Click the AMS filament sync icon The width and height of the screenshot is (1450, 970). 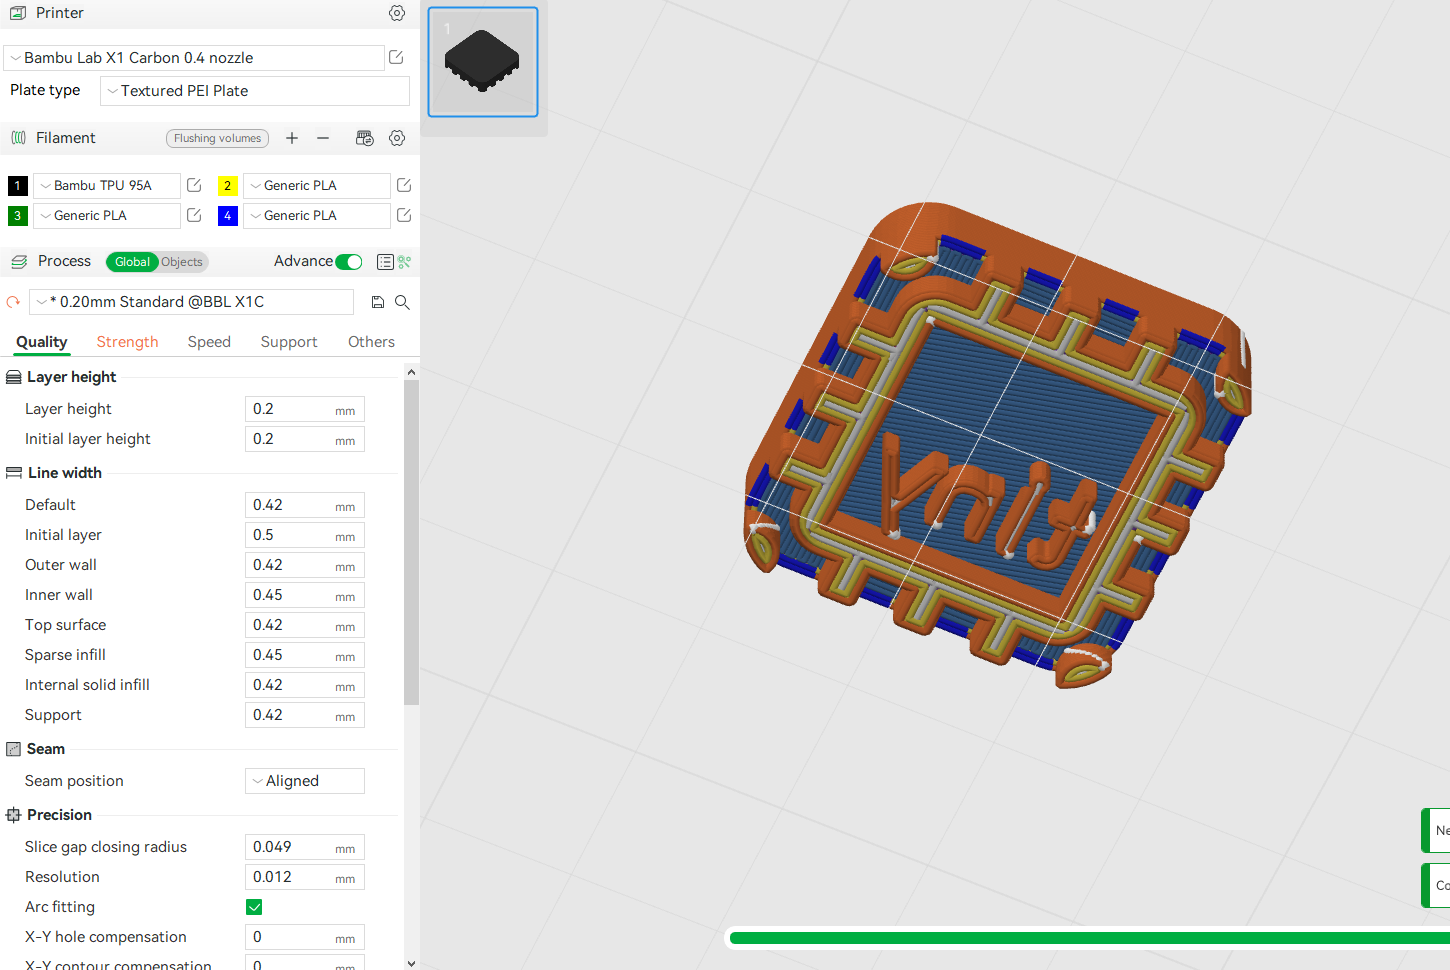click(x=365, y=138)
